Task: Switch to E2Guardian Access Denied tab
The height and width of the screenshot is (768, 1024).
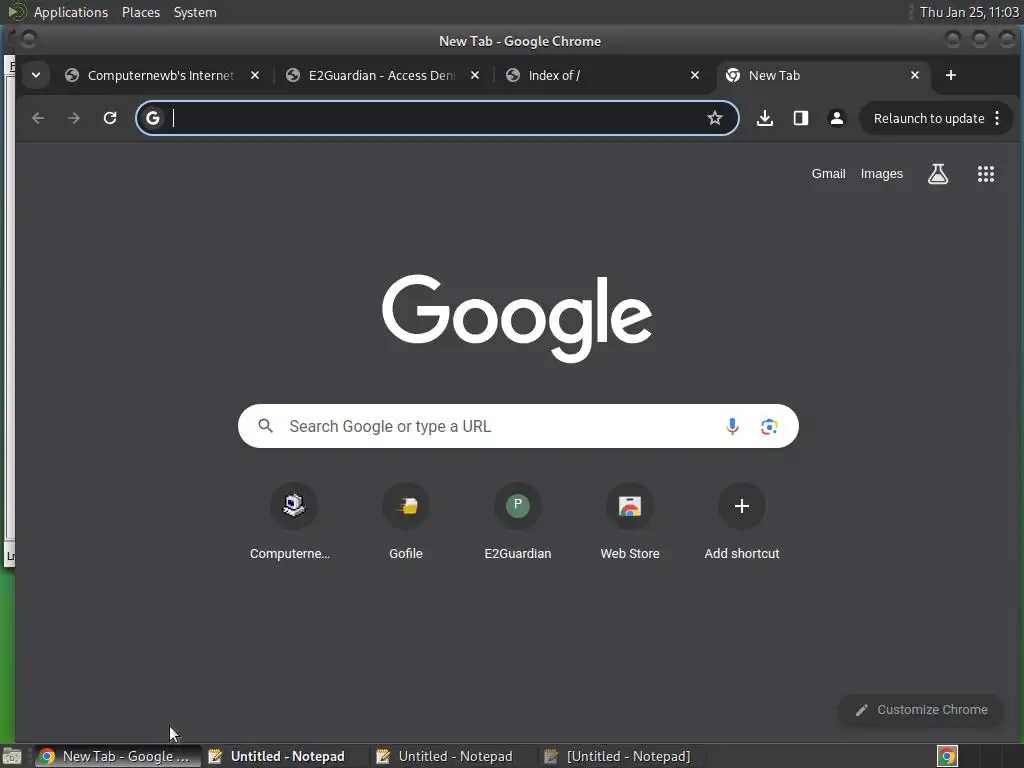Action: click(382, 75)
